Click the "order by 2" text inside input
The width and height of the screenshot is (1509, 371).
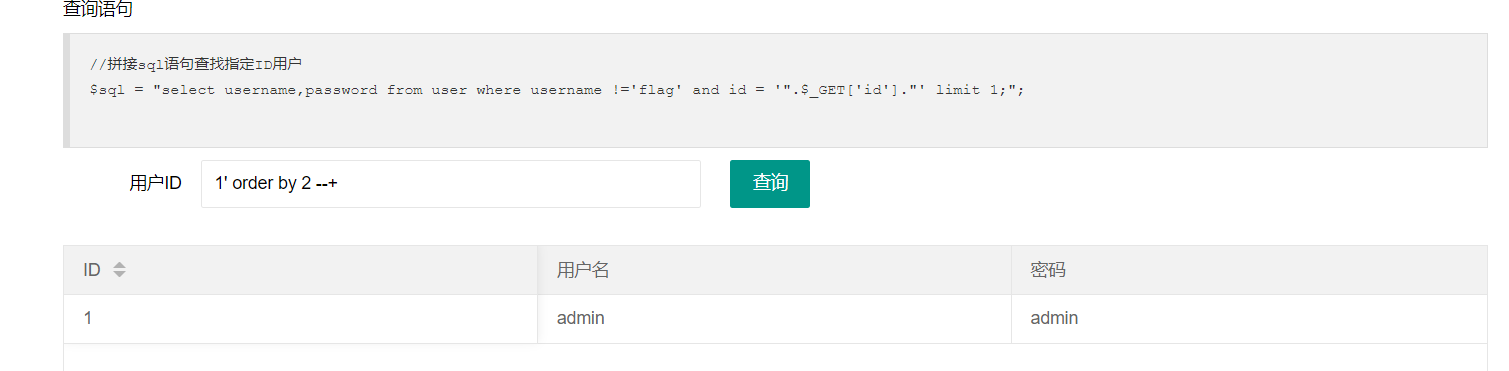tap(267, 184)
